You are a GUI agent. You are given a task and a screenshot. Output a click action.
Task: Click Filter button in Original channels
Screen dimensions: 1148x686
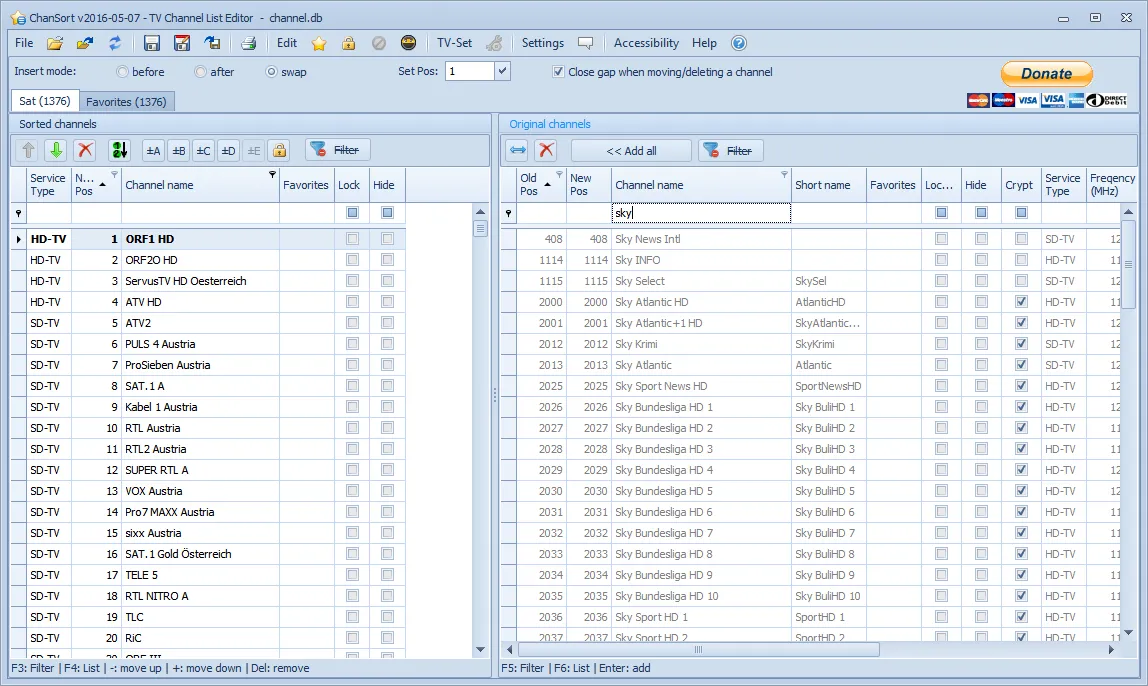[730, 151]
